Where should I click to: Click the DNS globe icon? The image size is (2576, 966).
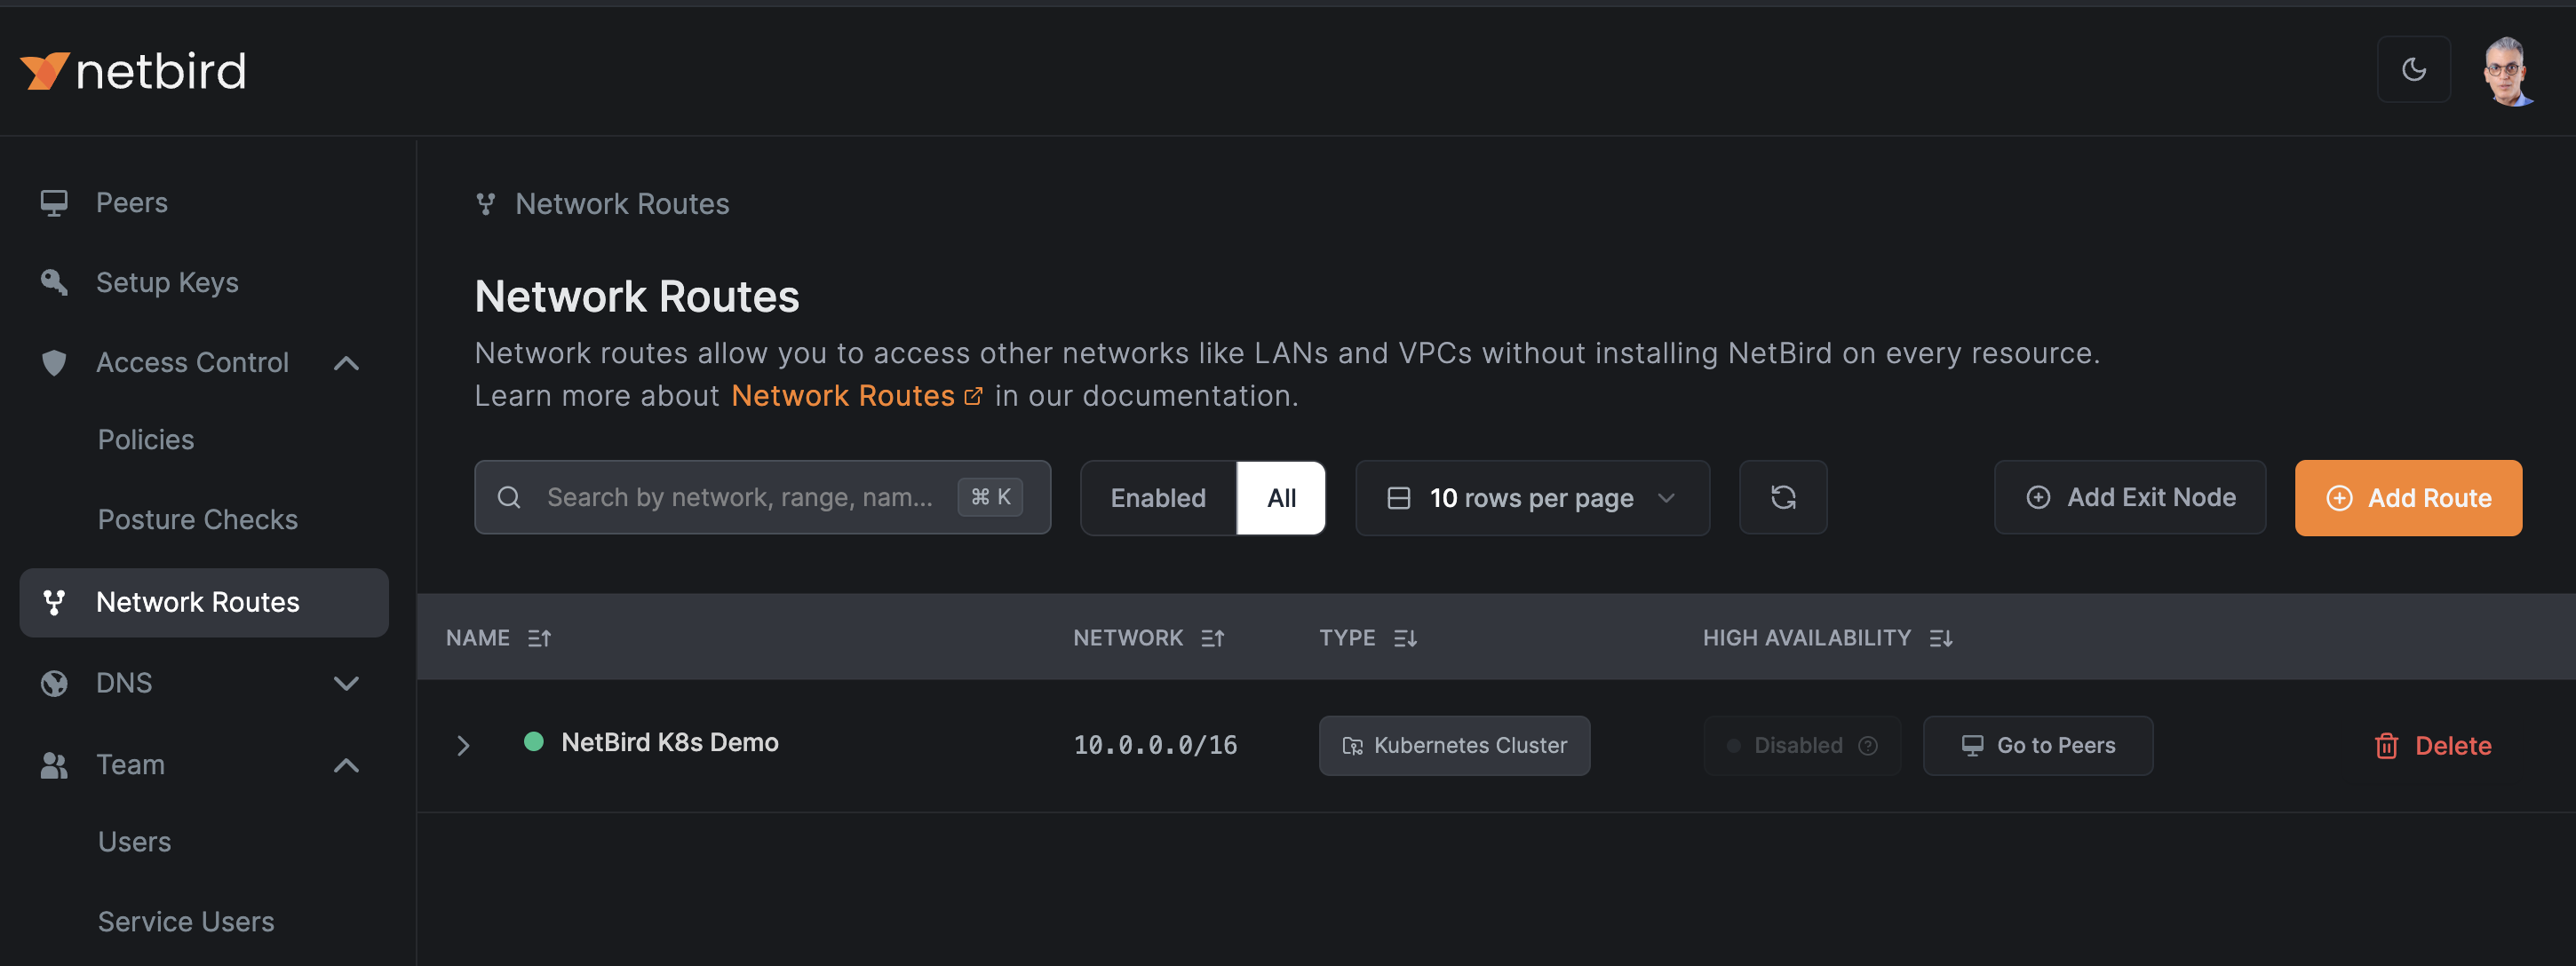click(x=56, y=680)
